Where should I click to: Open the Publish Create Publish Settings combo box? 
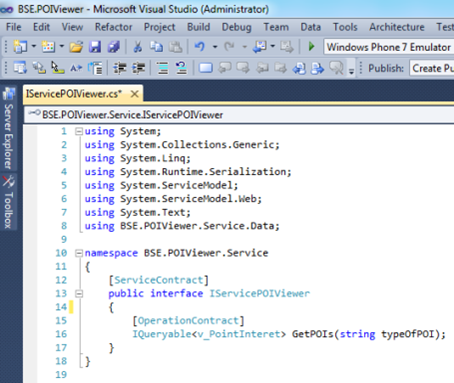coord(432,68)
